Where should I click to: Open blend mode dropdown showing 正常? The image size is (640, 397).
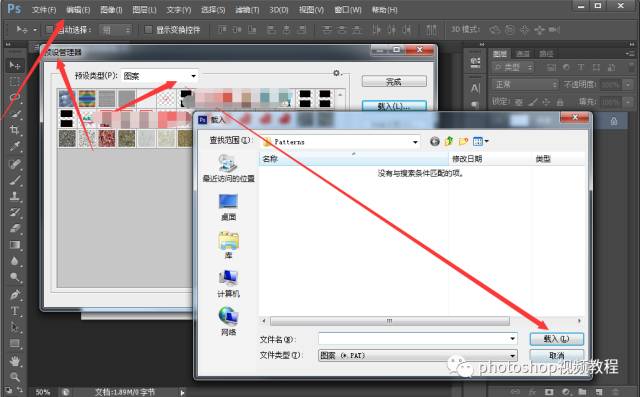pyautogui.click(x=524, y=84)
